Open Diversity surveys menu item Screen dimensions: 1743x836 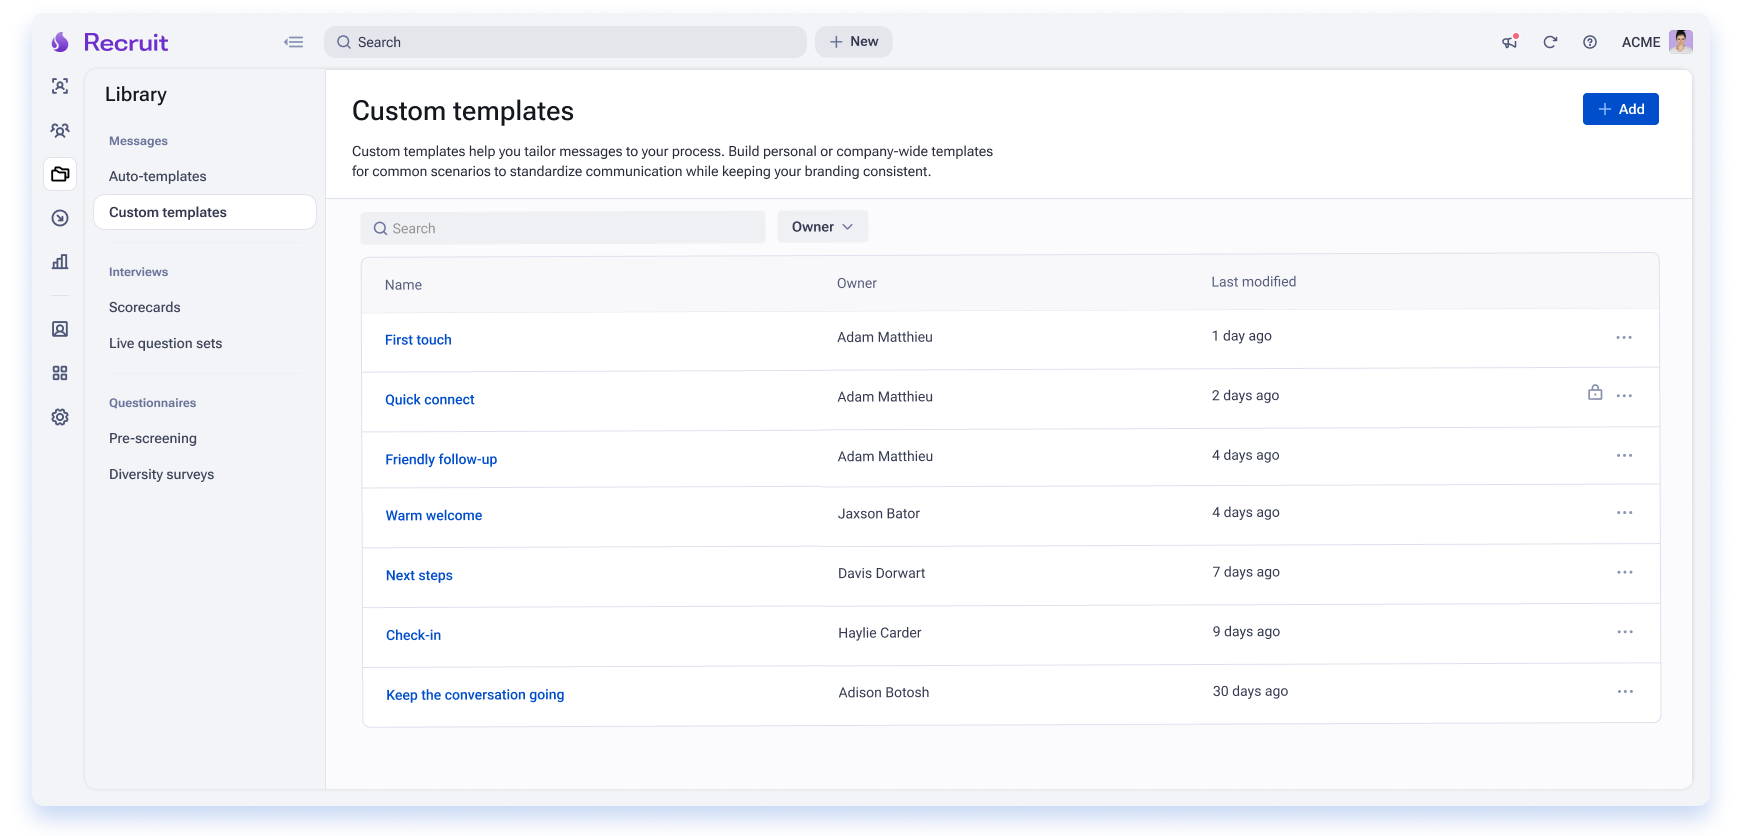click(x=161, y=474)
